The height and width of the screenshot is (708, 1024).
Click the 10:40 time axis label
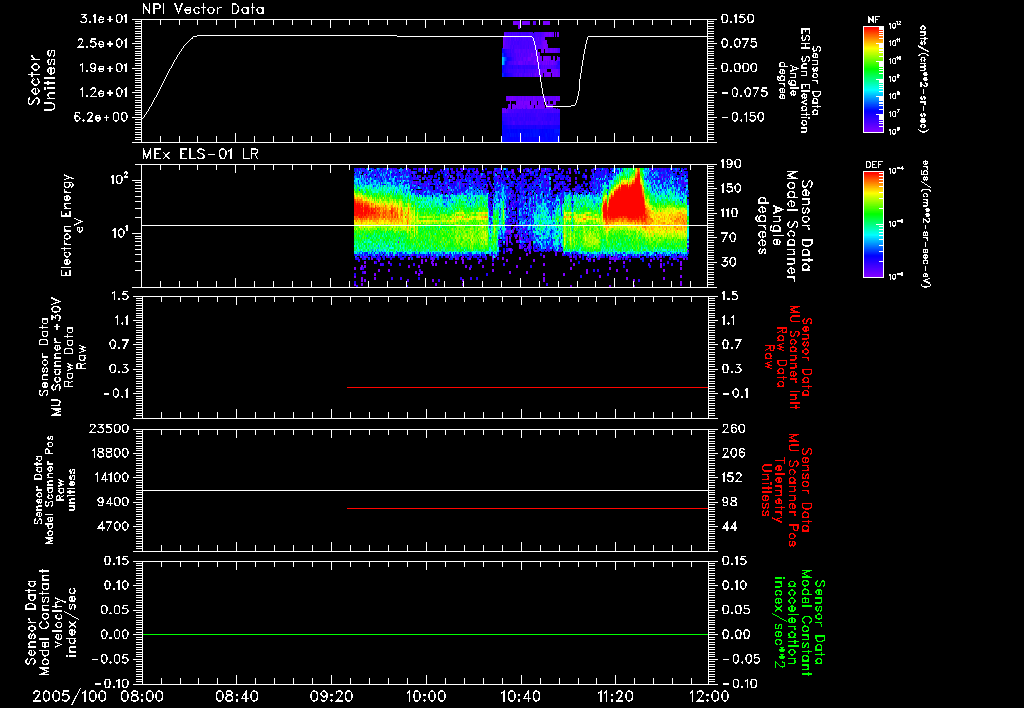[x=520, y=696]
